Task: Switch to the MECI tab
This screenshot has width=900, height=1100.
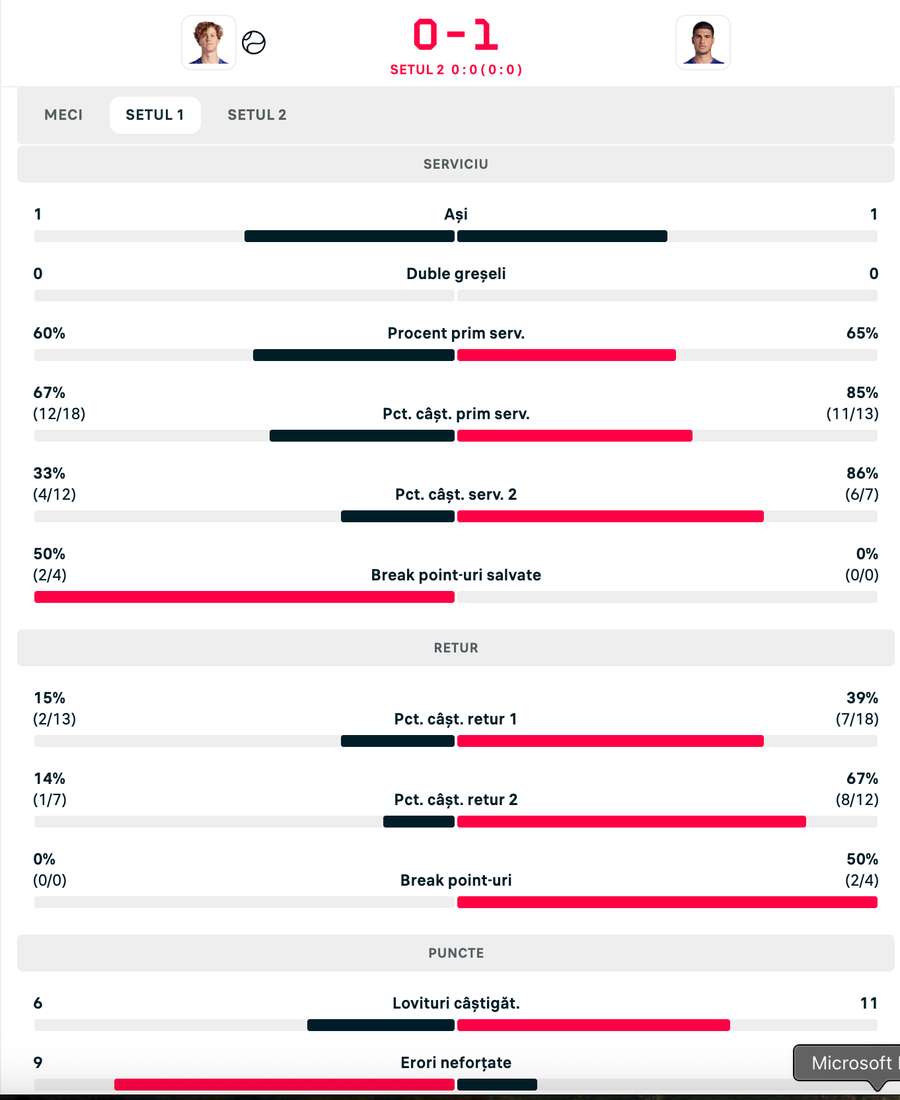Action: click(63, 114)
